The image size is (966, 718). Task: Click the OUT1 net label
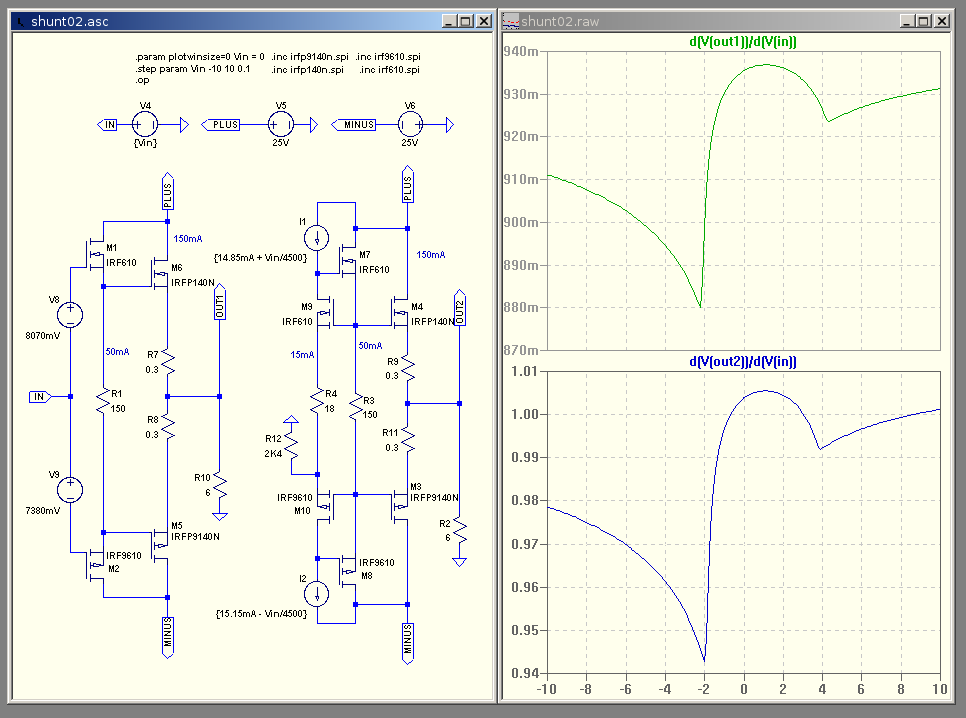tap(219, 305)
